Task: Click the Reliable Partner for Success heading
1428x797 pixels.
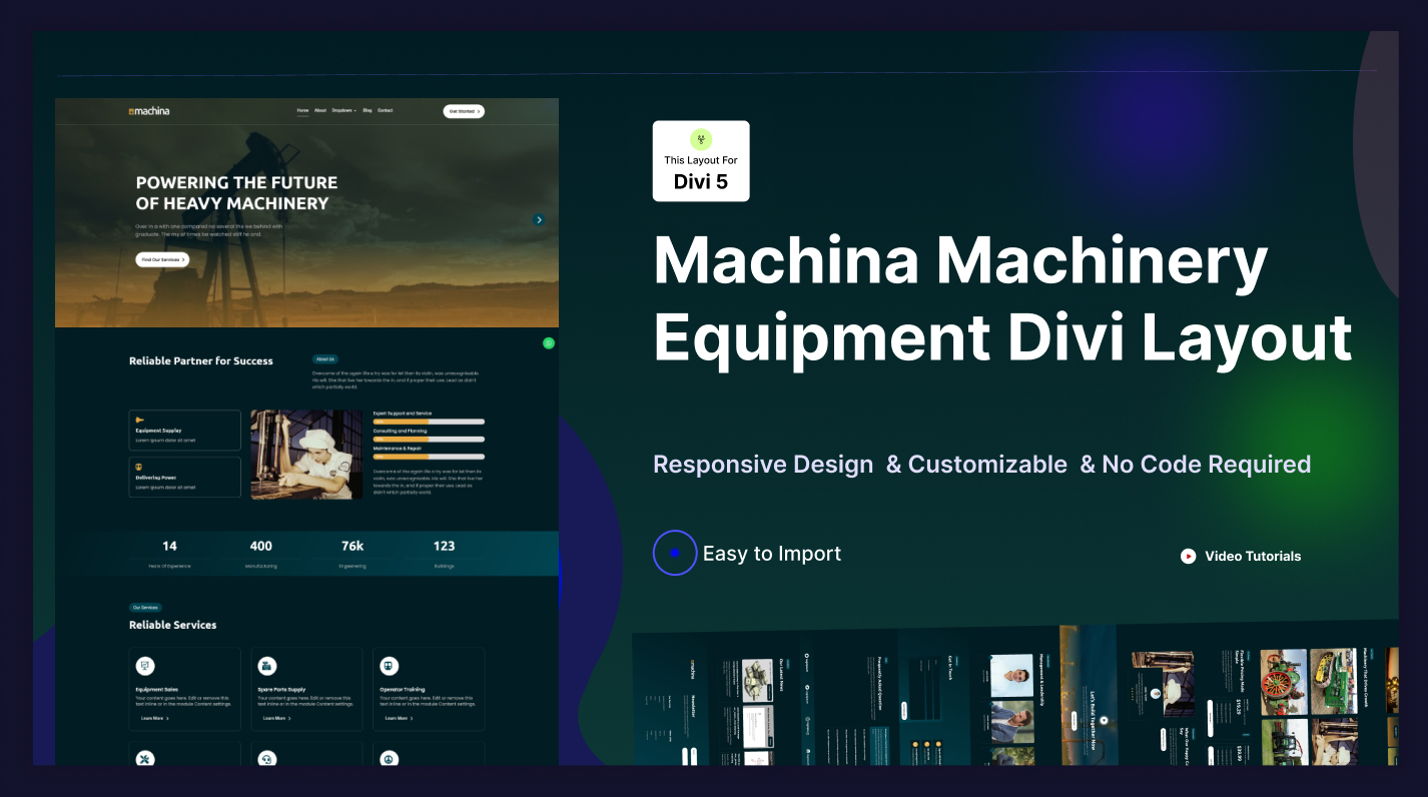Action: pos(201,361)
